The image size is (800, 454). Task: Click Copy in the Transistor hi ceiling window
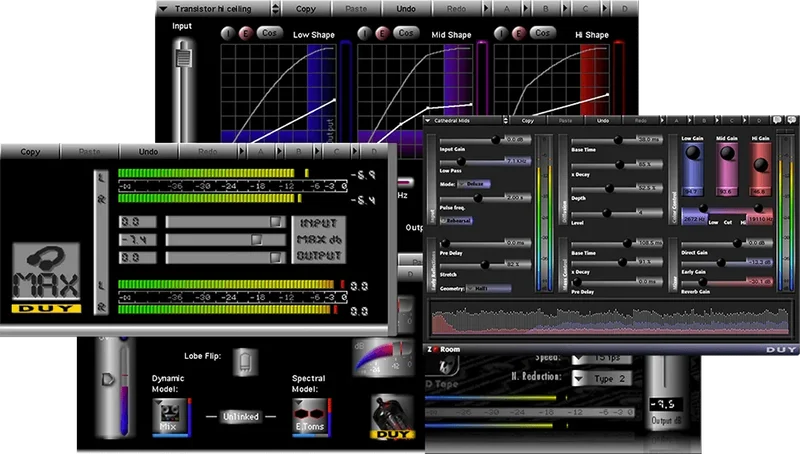point(306,9)
